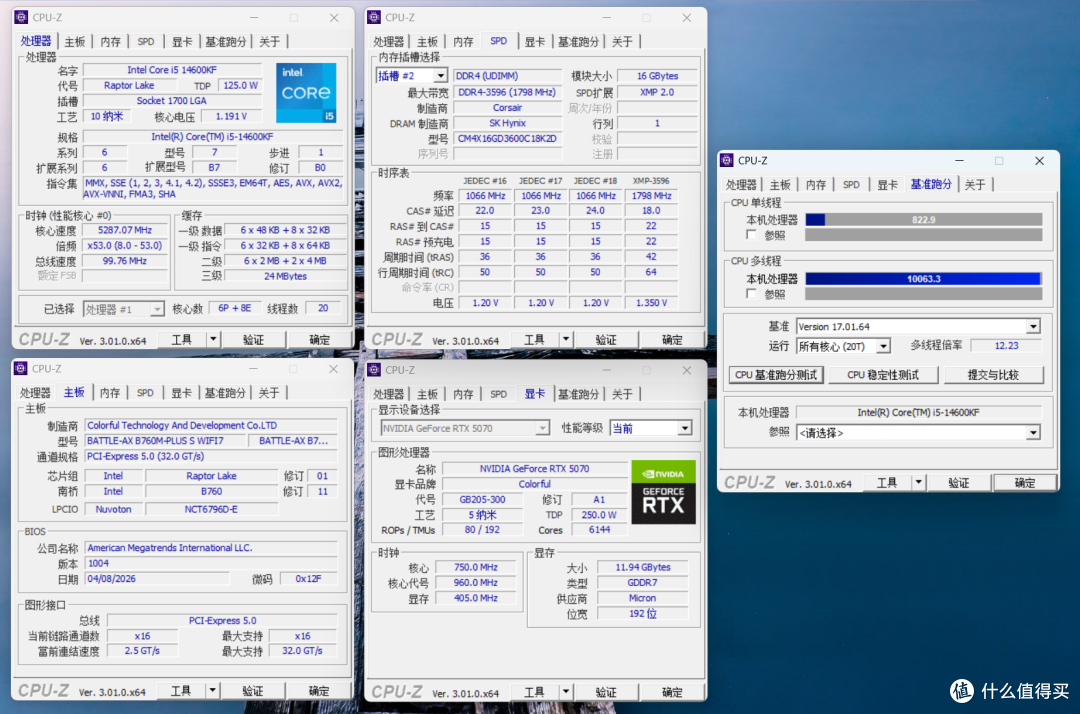This screenshot has height=714, width=1080.
Task: Click TDP value 125.0 W
Action: [240, 85]
